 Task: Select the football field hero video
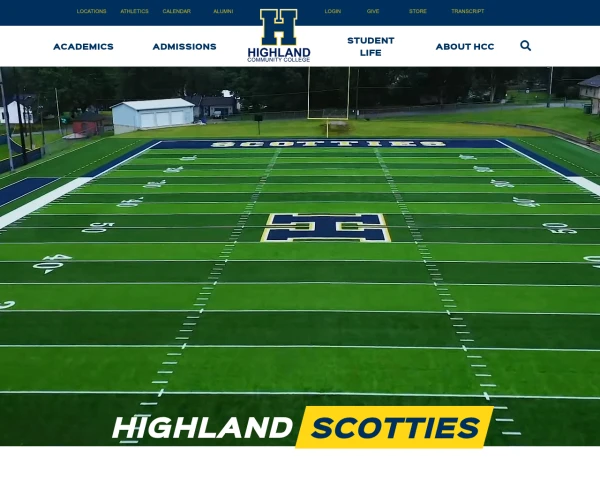coord(300,256)
